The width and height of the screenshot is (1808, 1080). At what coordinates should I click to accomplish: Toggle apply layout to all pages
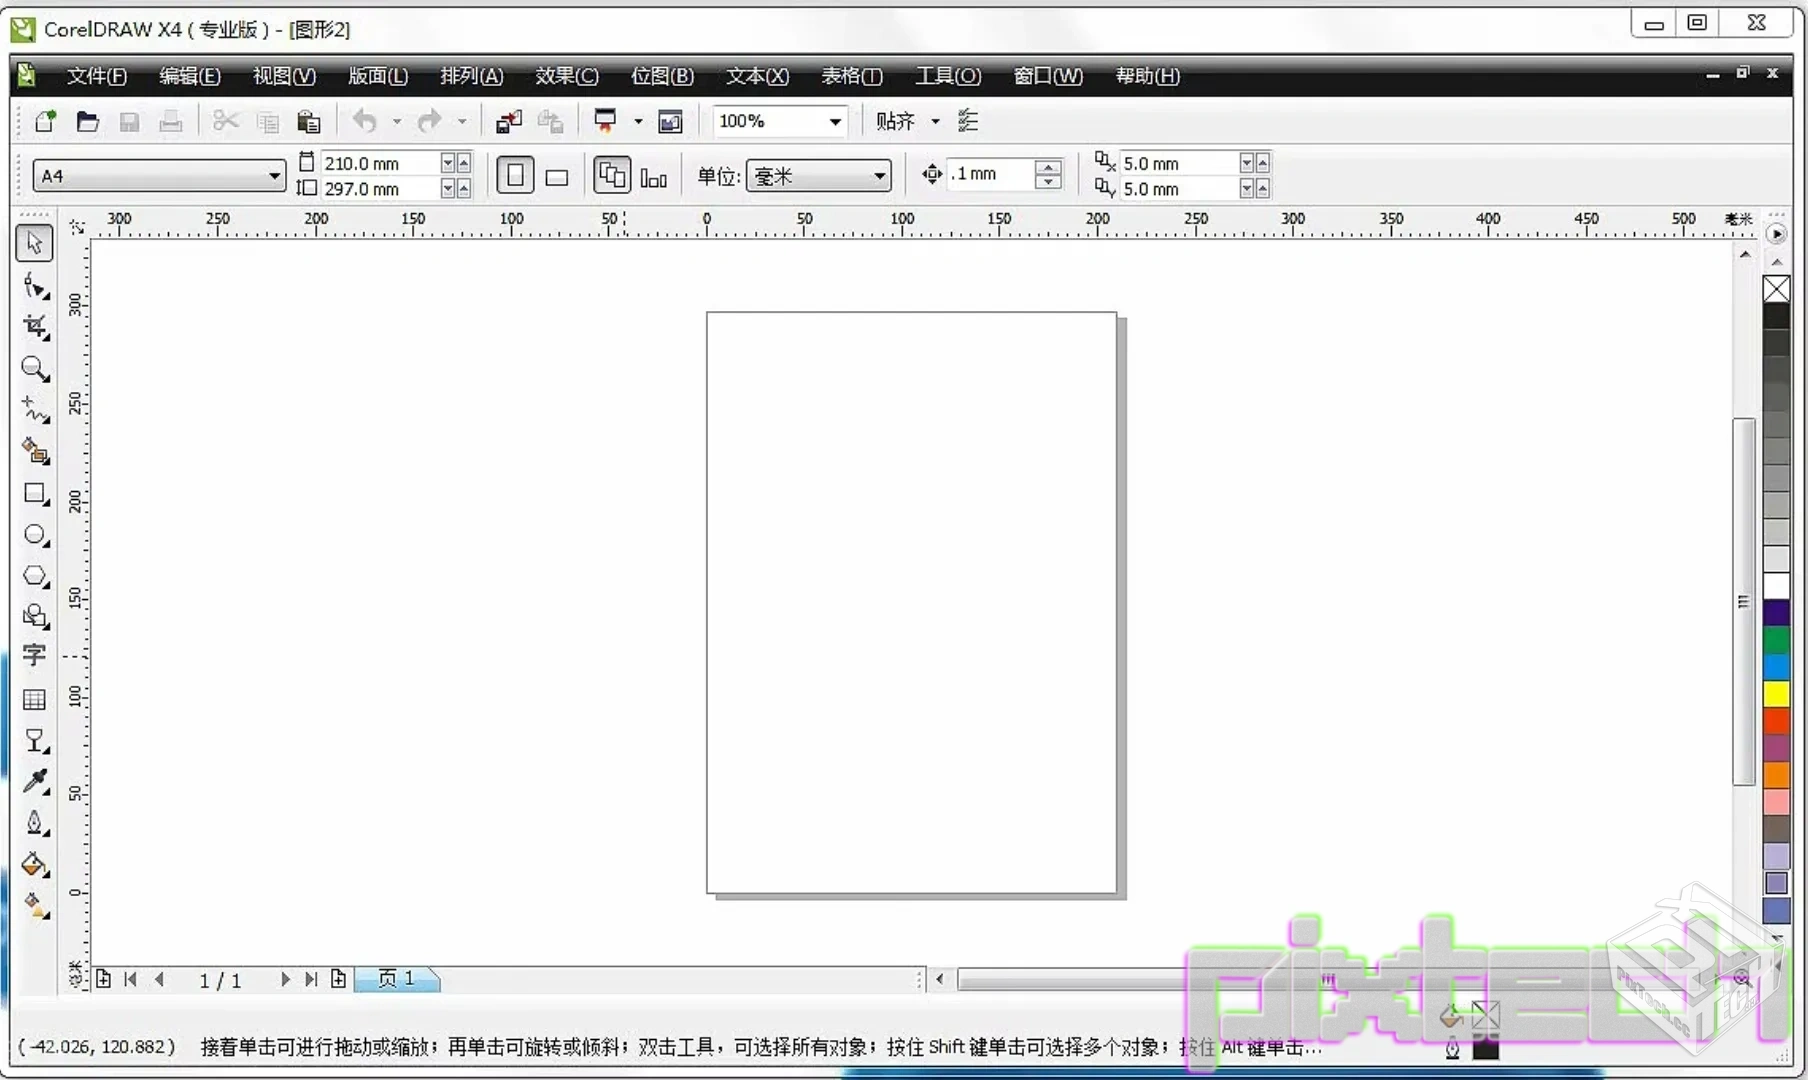click(612, 176)
